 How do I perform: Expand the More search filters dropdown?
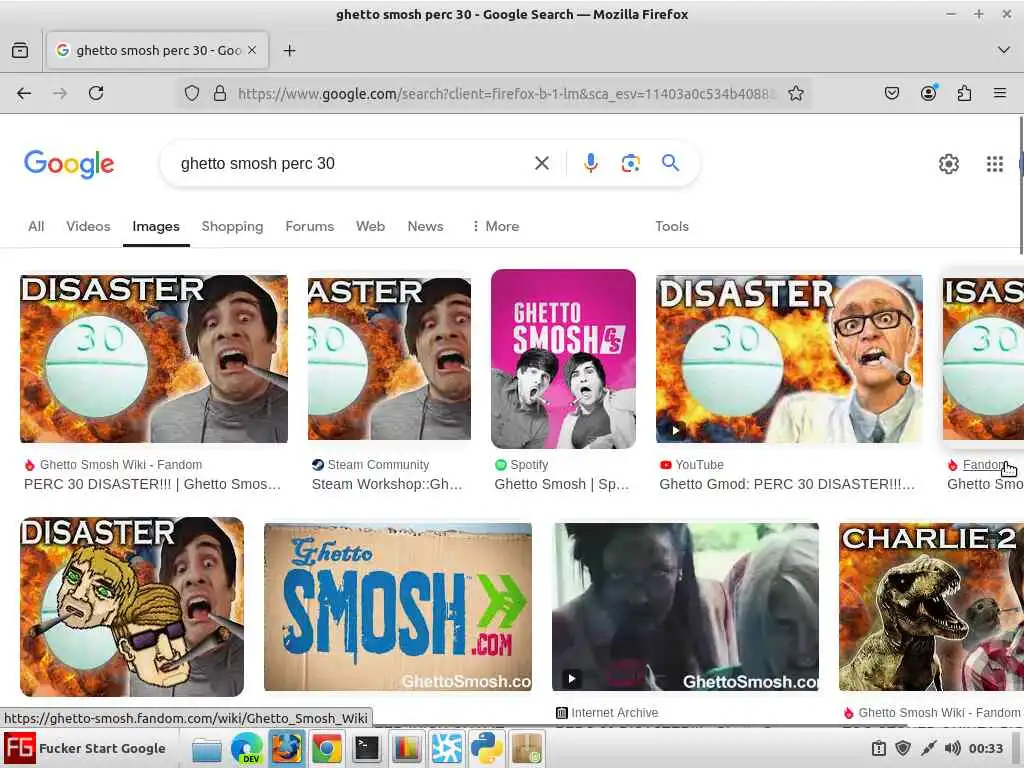496,227
